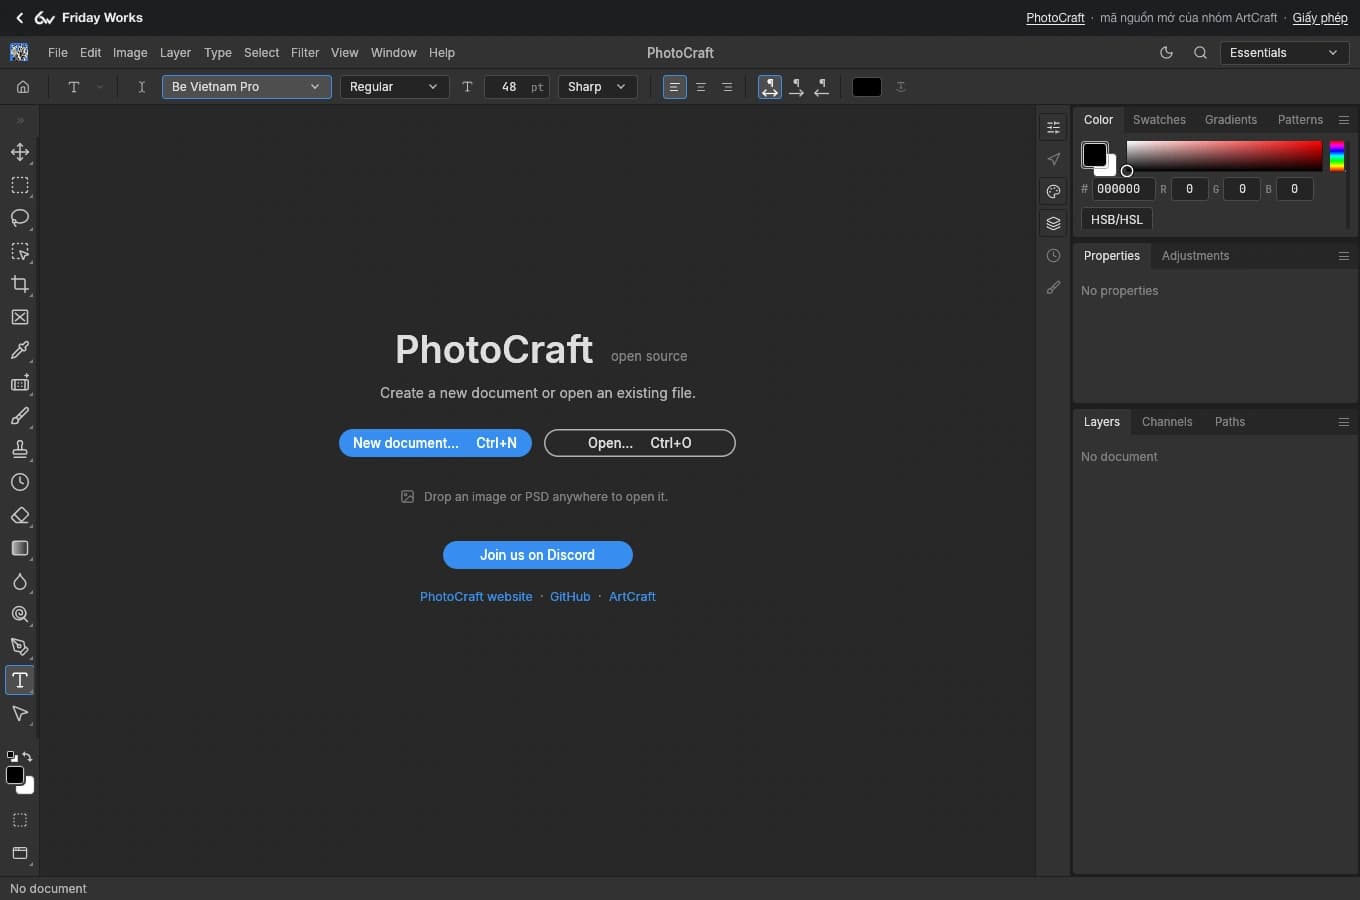Set text alignment to right

(x=727, y=87)
